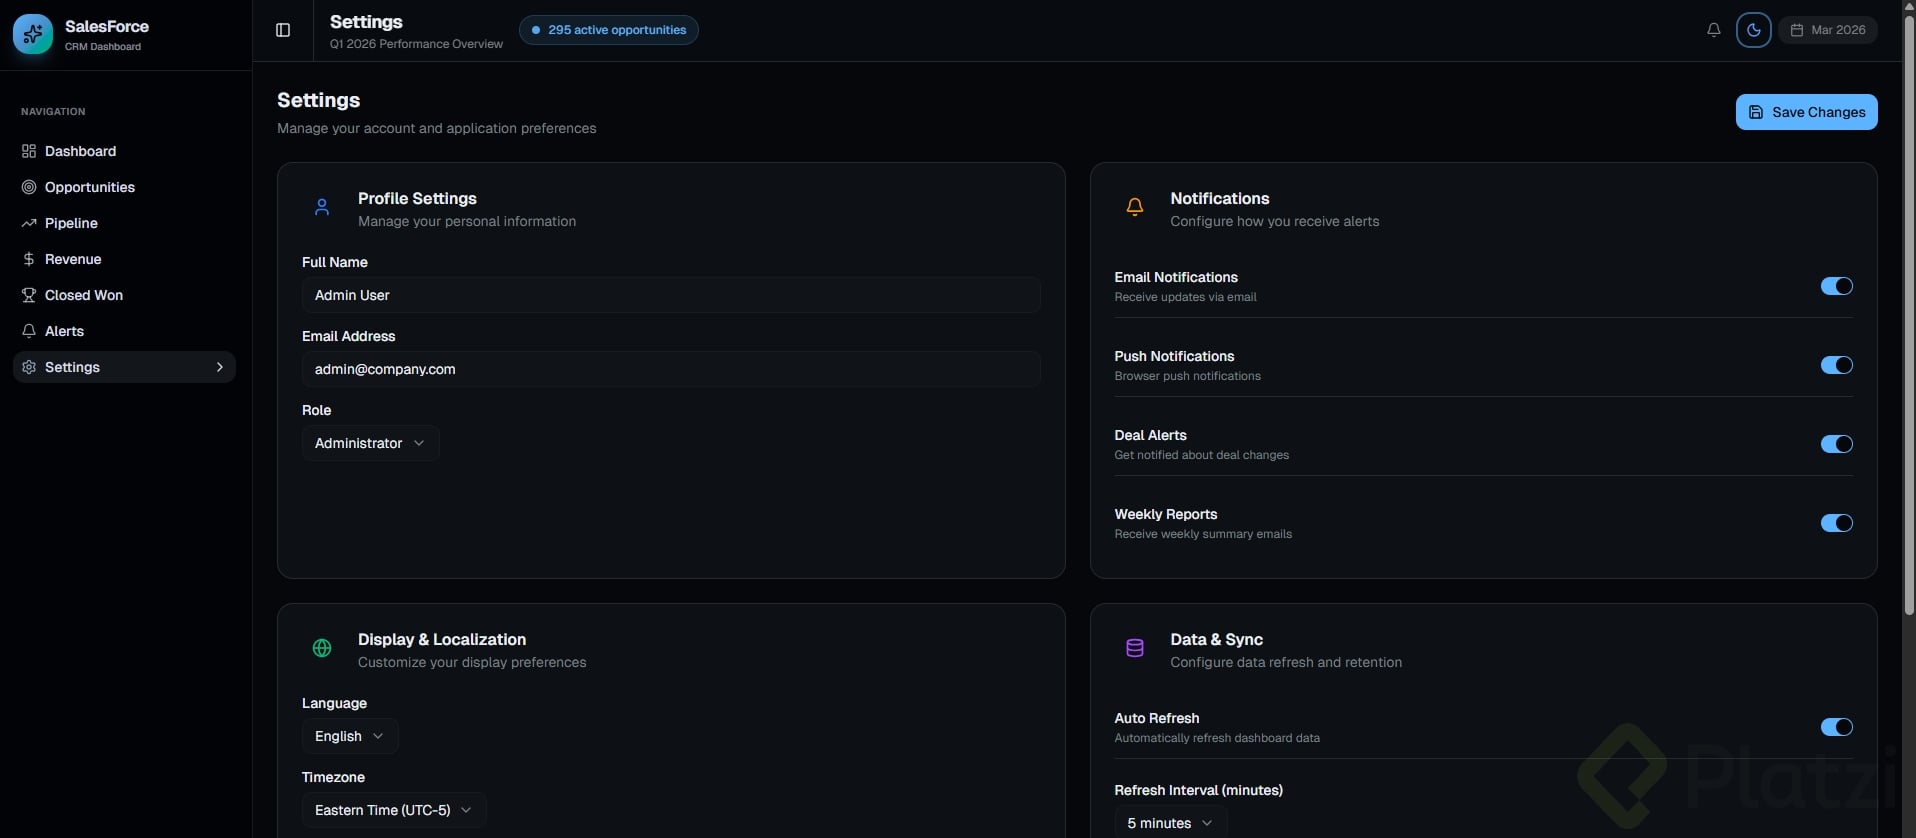The image size is (1916, 838).
Task: Click the Data & Sync database icon
Action: point(1134,649)
